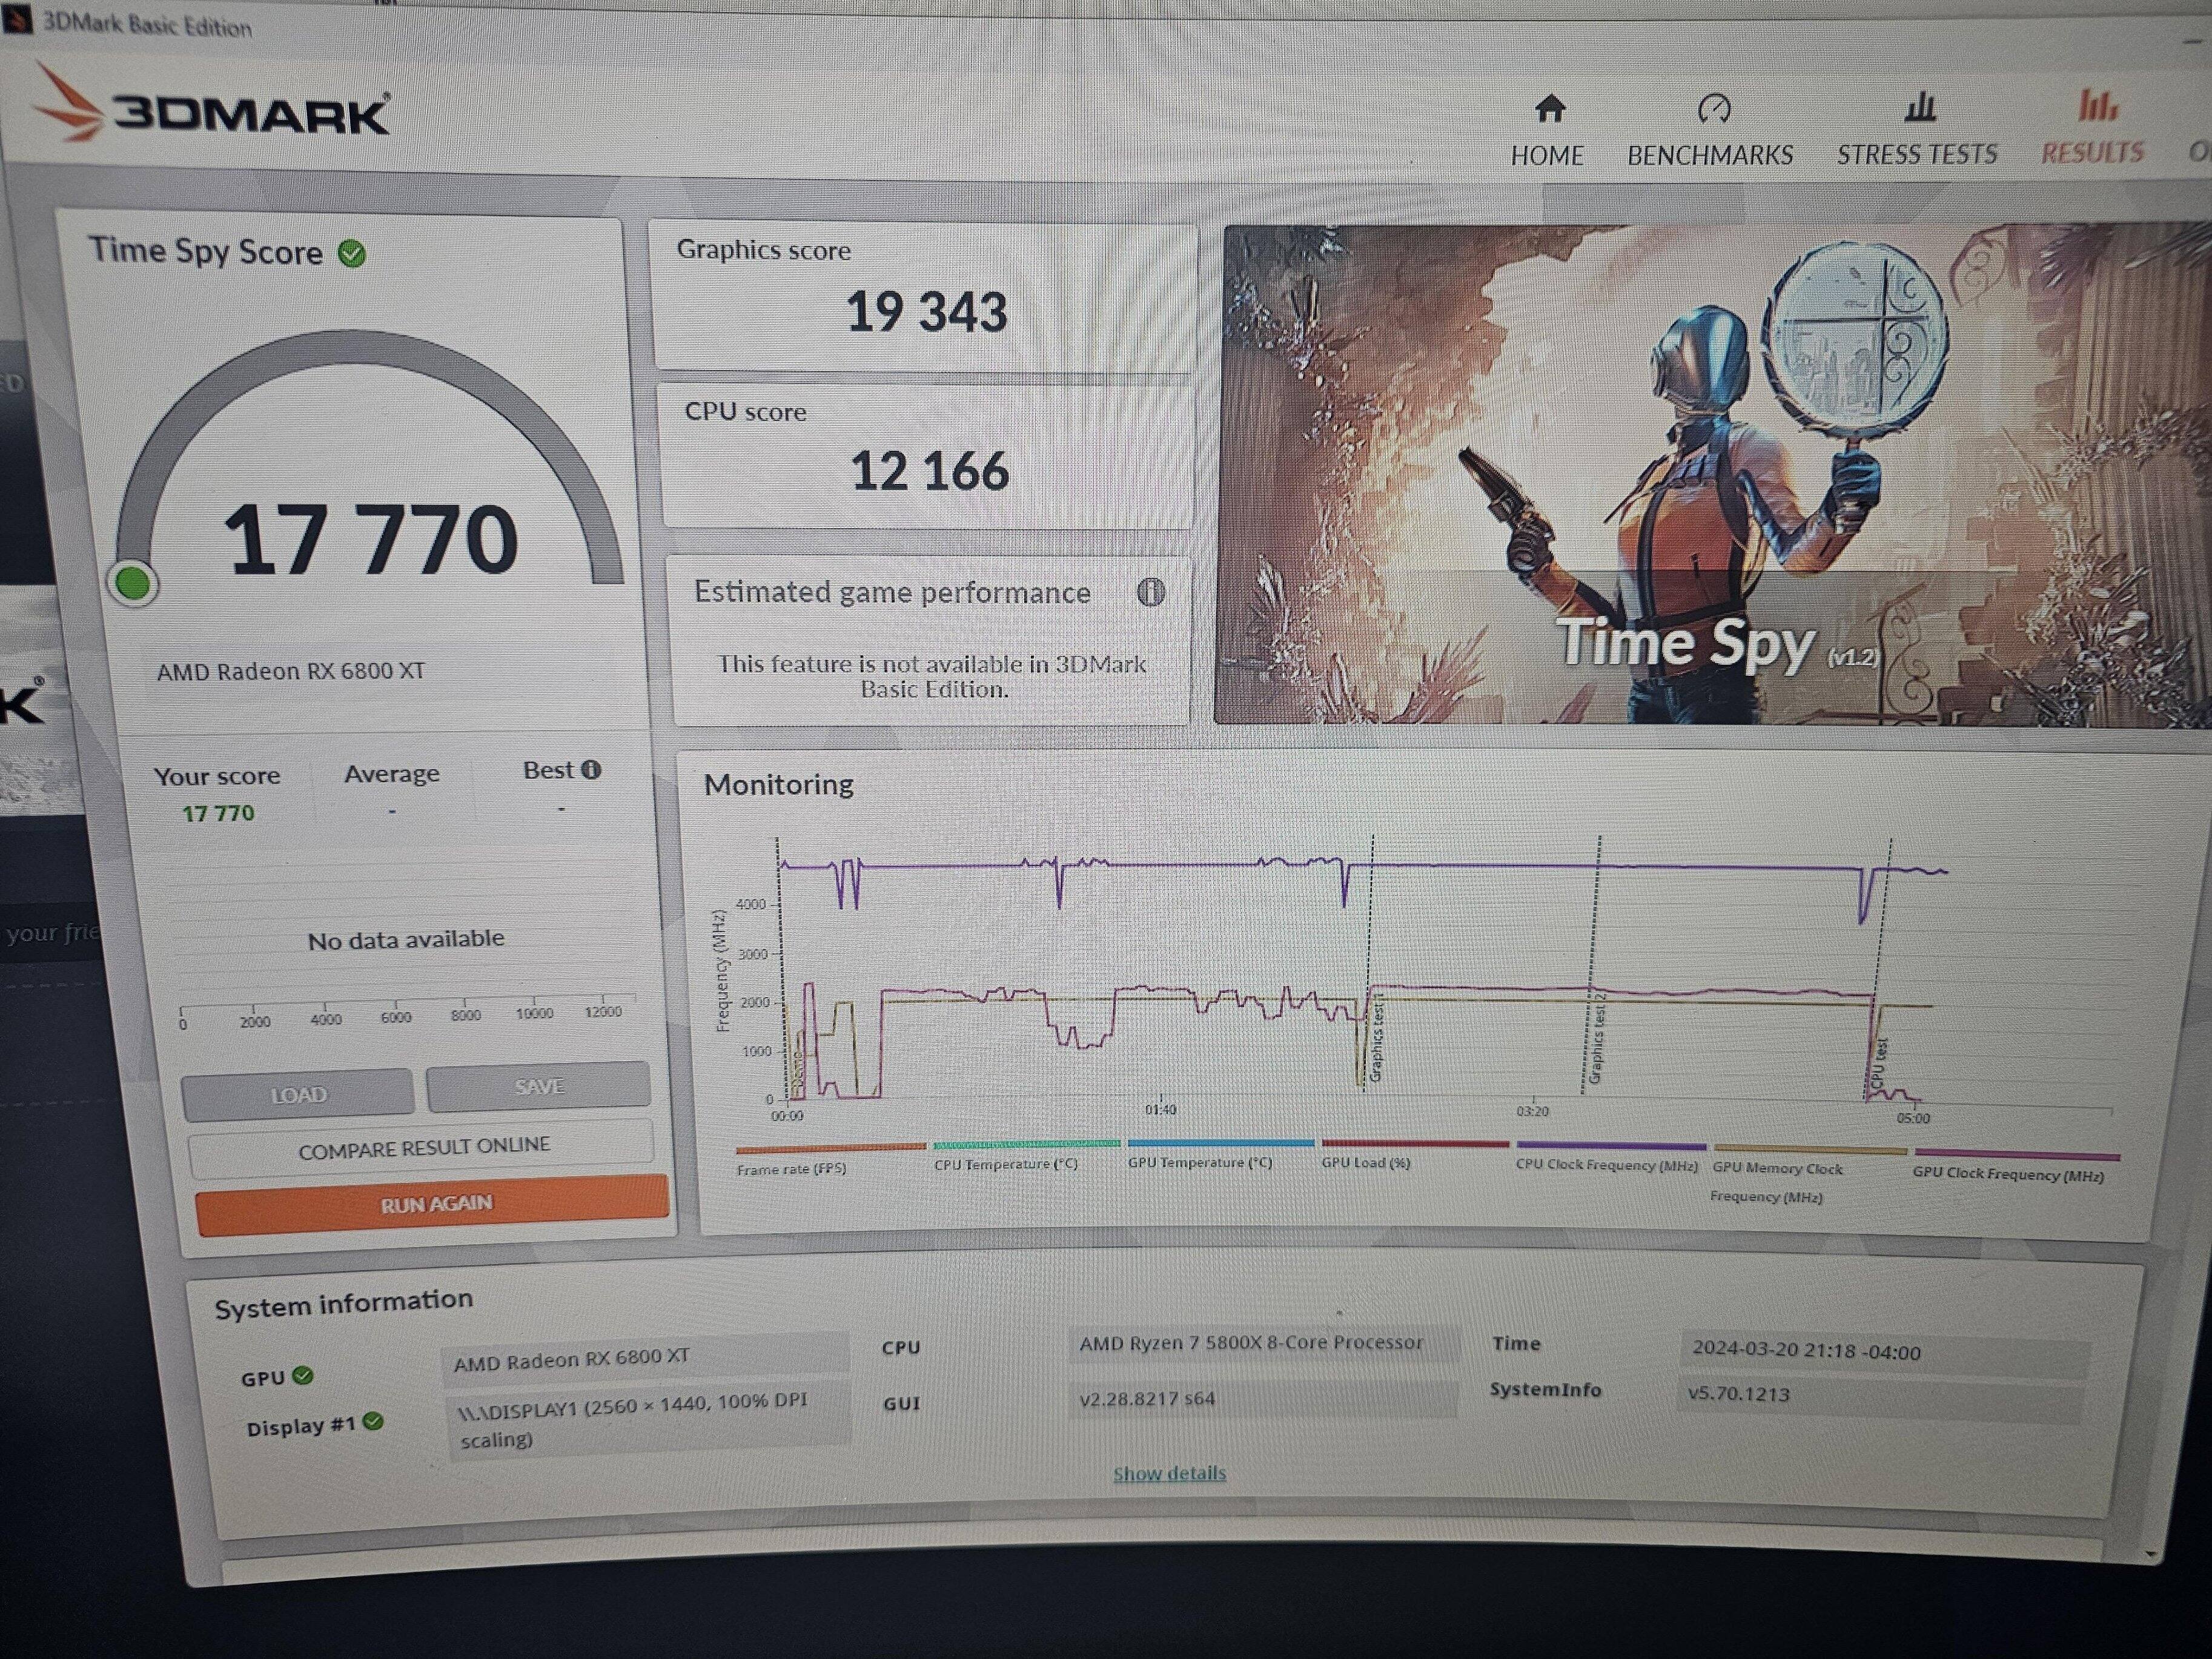Open Benchmarks via the gauge icon
Image resolution: width=2212 pixels, height=1659 pixels.
point(1714,108)
